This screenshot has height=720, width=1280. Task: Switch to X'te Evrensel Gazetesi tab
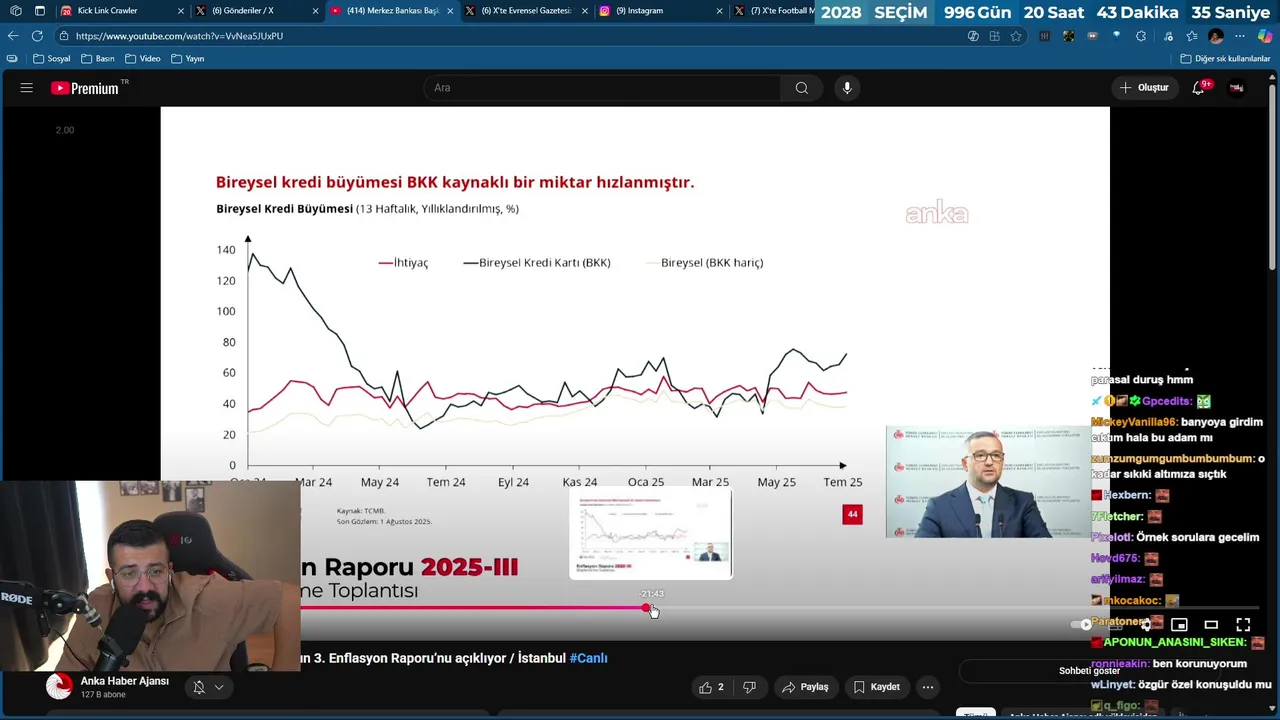click(525, 11)
